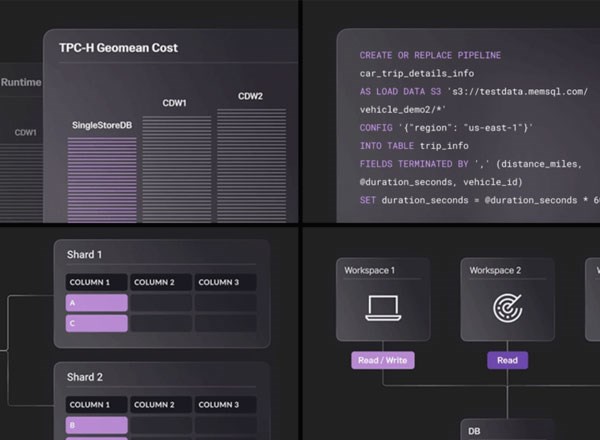Click the laptop icon in Workspace 1
The image size is (600, 440).
click(x=382, y=307)
